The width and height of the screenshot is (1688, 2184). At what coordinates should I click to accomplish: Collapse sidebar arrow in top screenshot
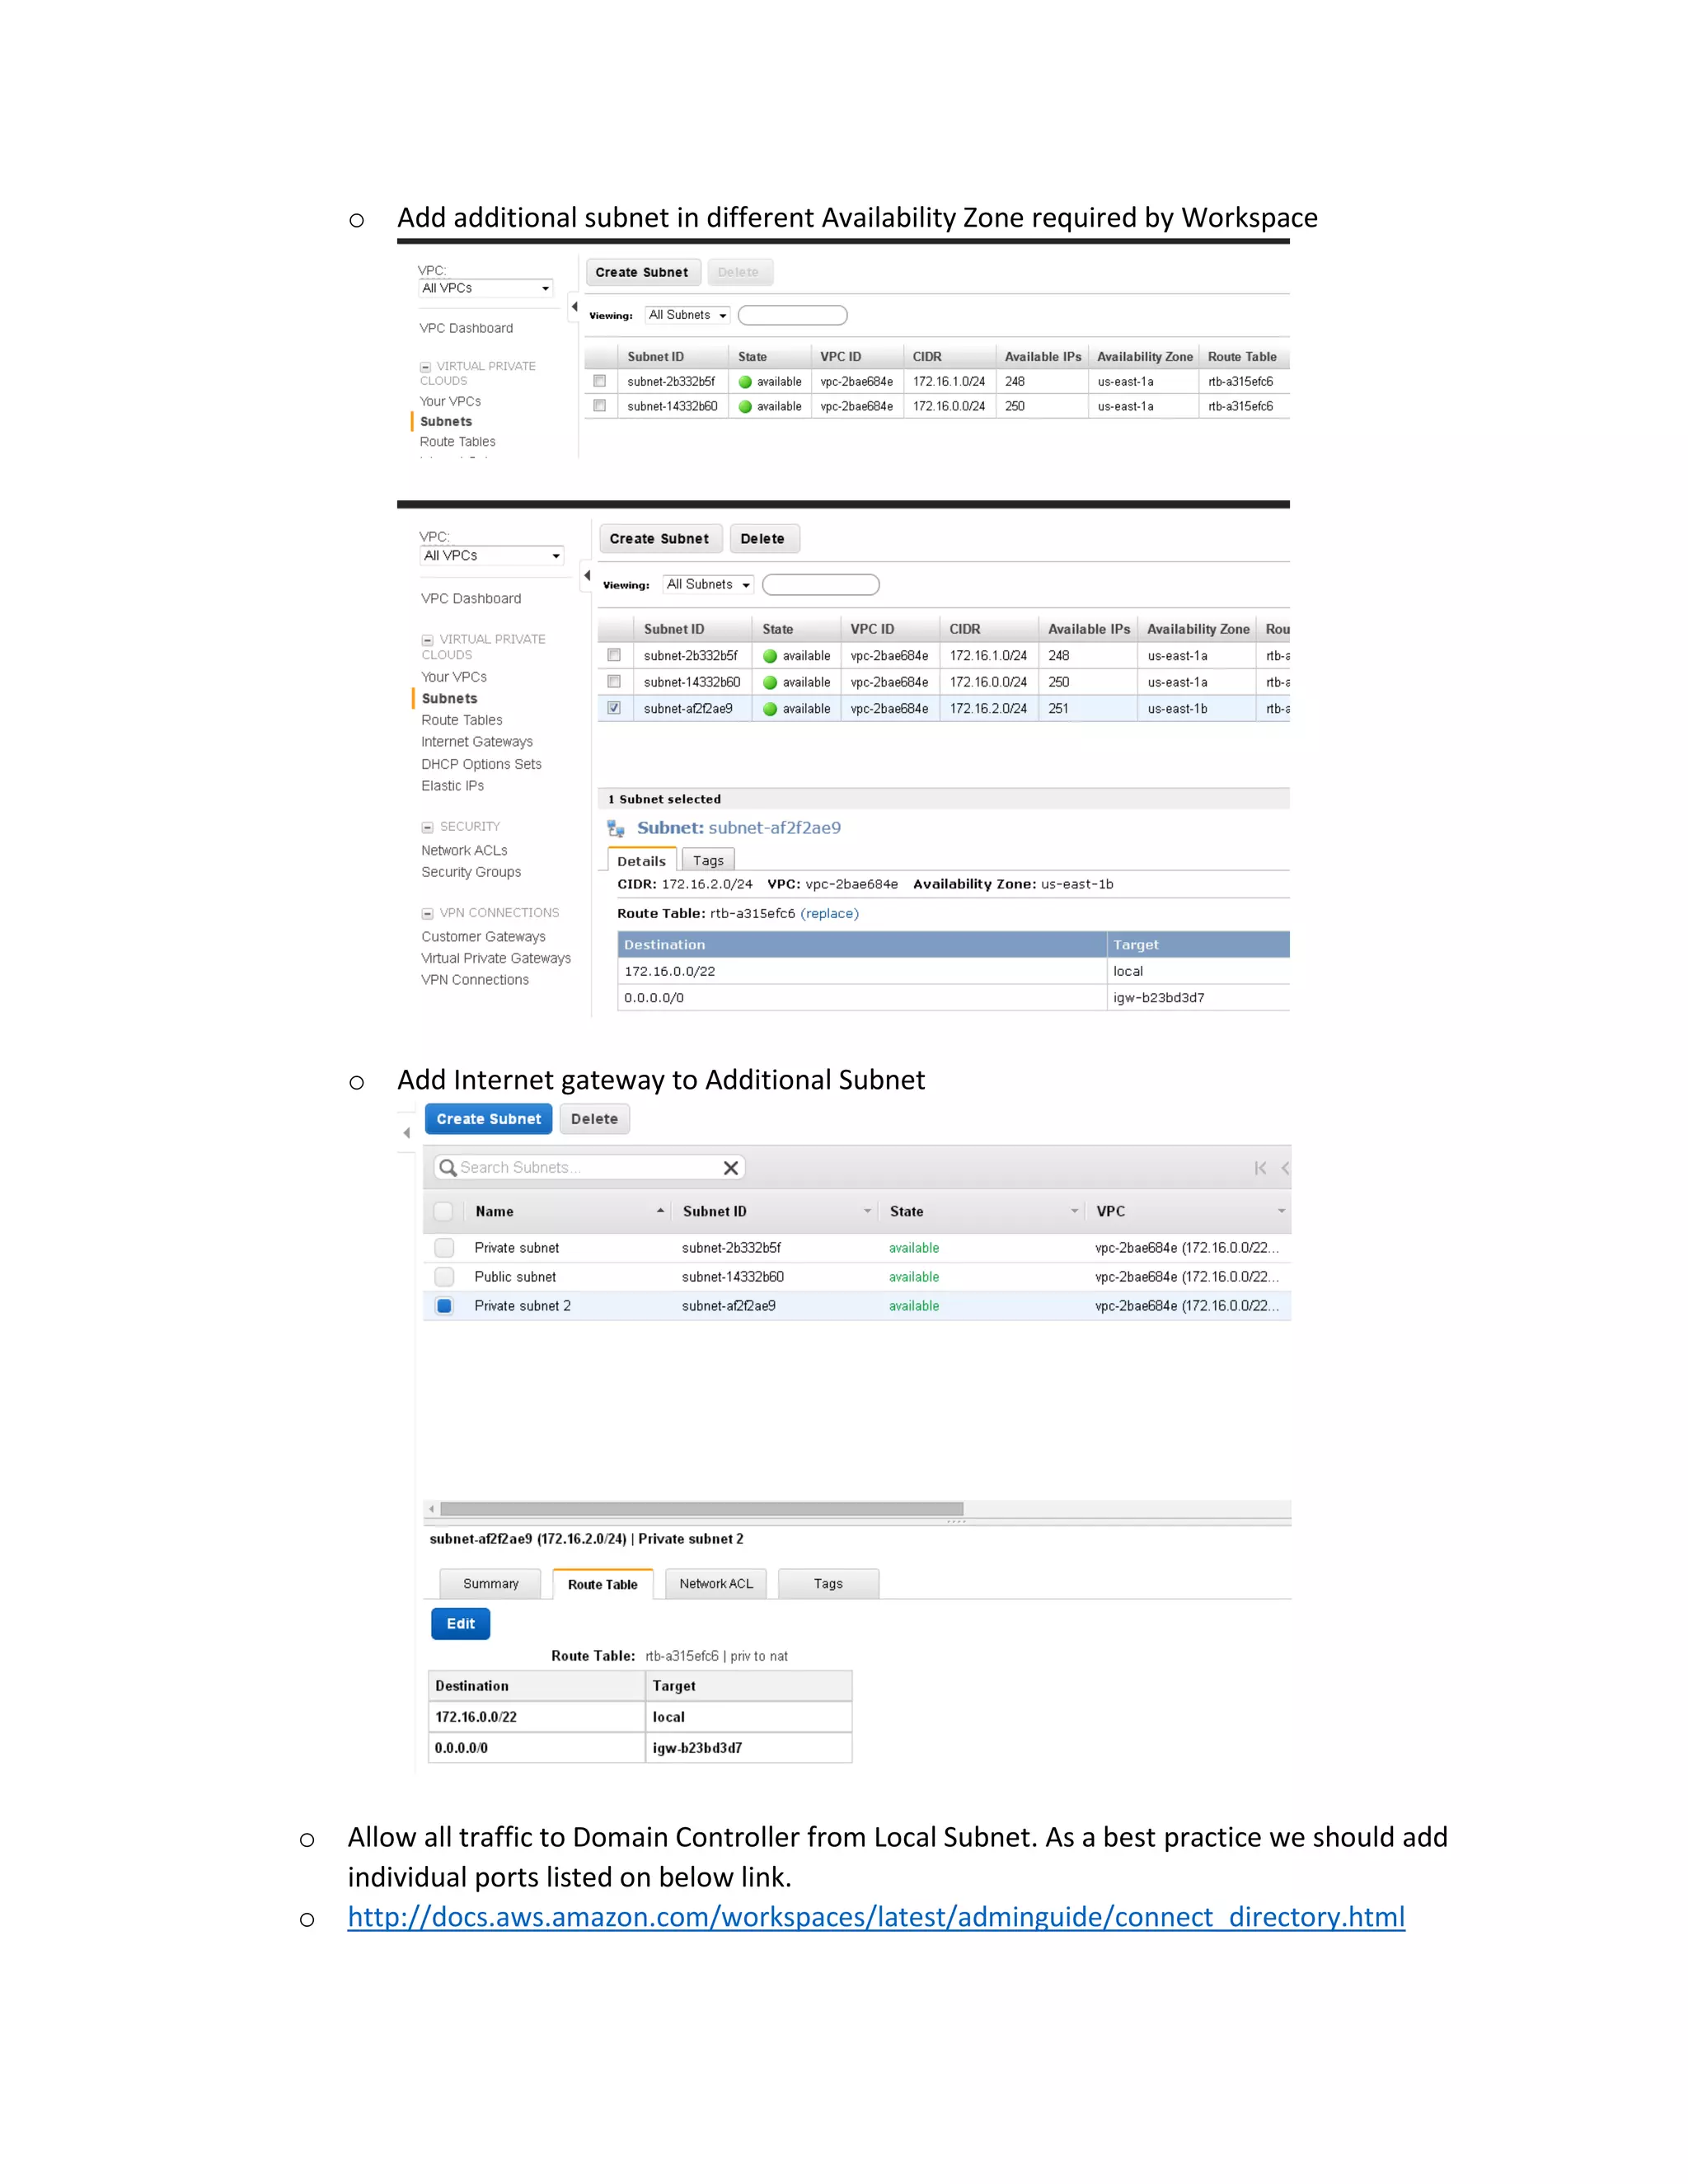[574, 306]
